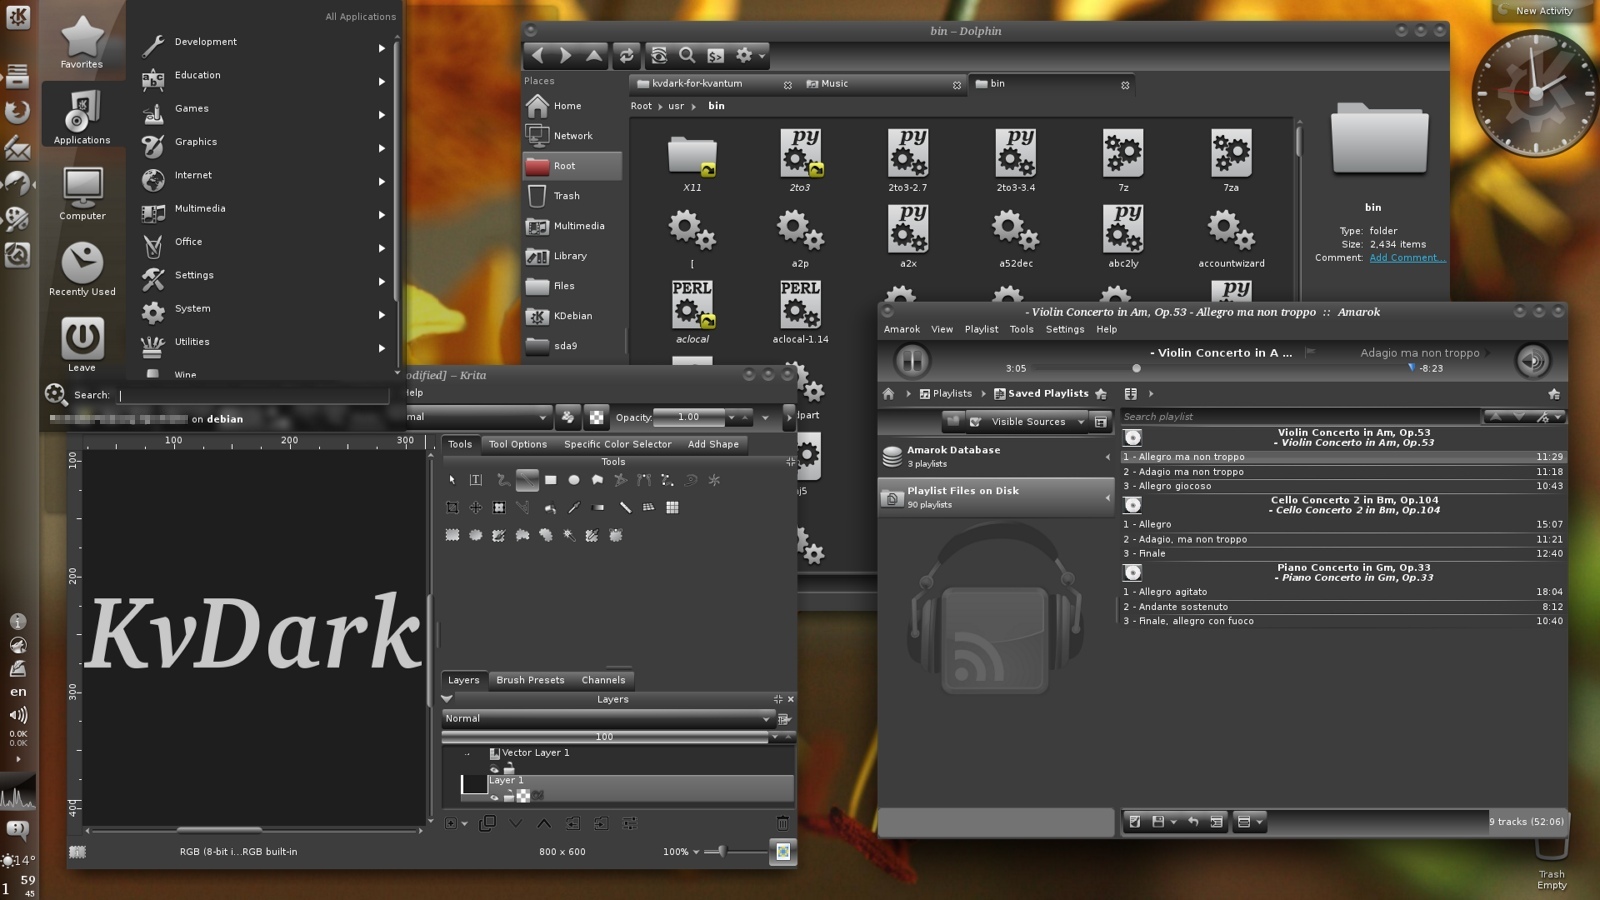Select the Ellipse tool in Krita toolbox
Viewport: 1600px width, 900px height.
pos(574,480)
